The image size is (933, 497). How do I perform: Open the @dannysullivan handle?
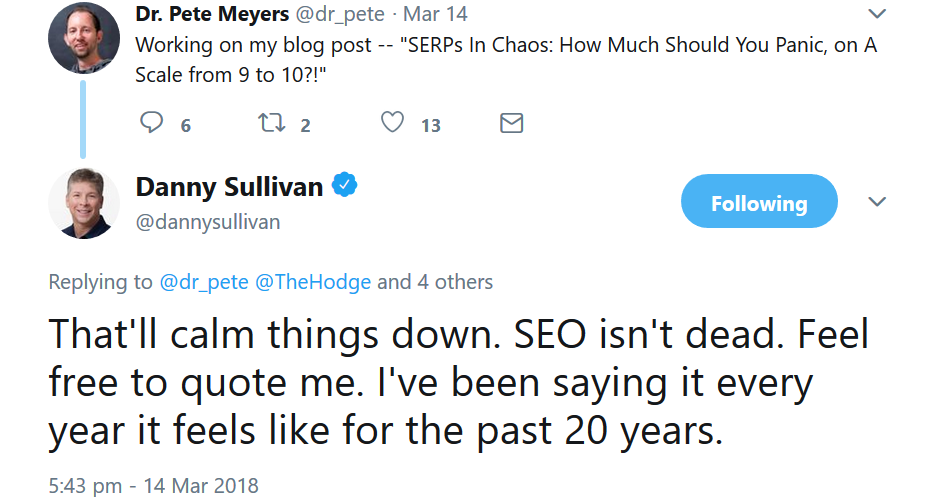pyautogui.click(x=207, y=222)
